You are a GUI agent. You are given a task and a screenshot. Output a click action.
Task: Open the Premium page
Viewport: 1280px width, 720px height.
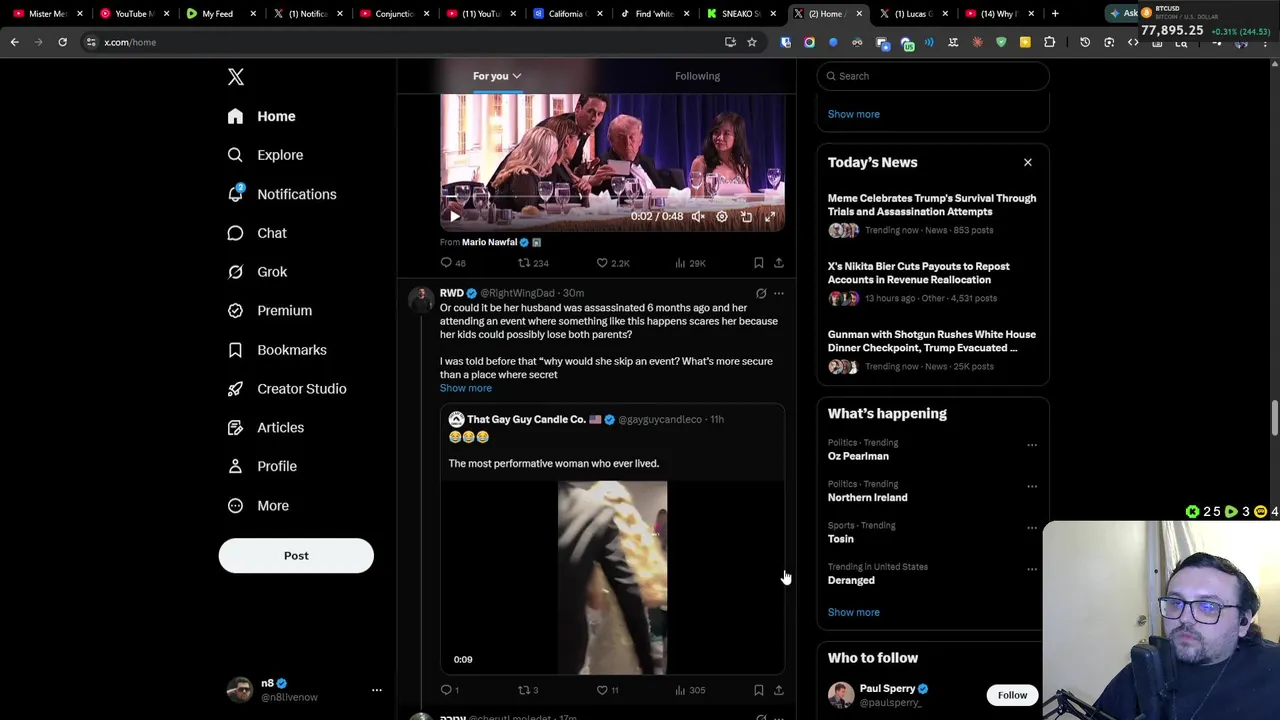click(x=270, y=311)
